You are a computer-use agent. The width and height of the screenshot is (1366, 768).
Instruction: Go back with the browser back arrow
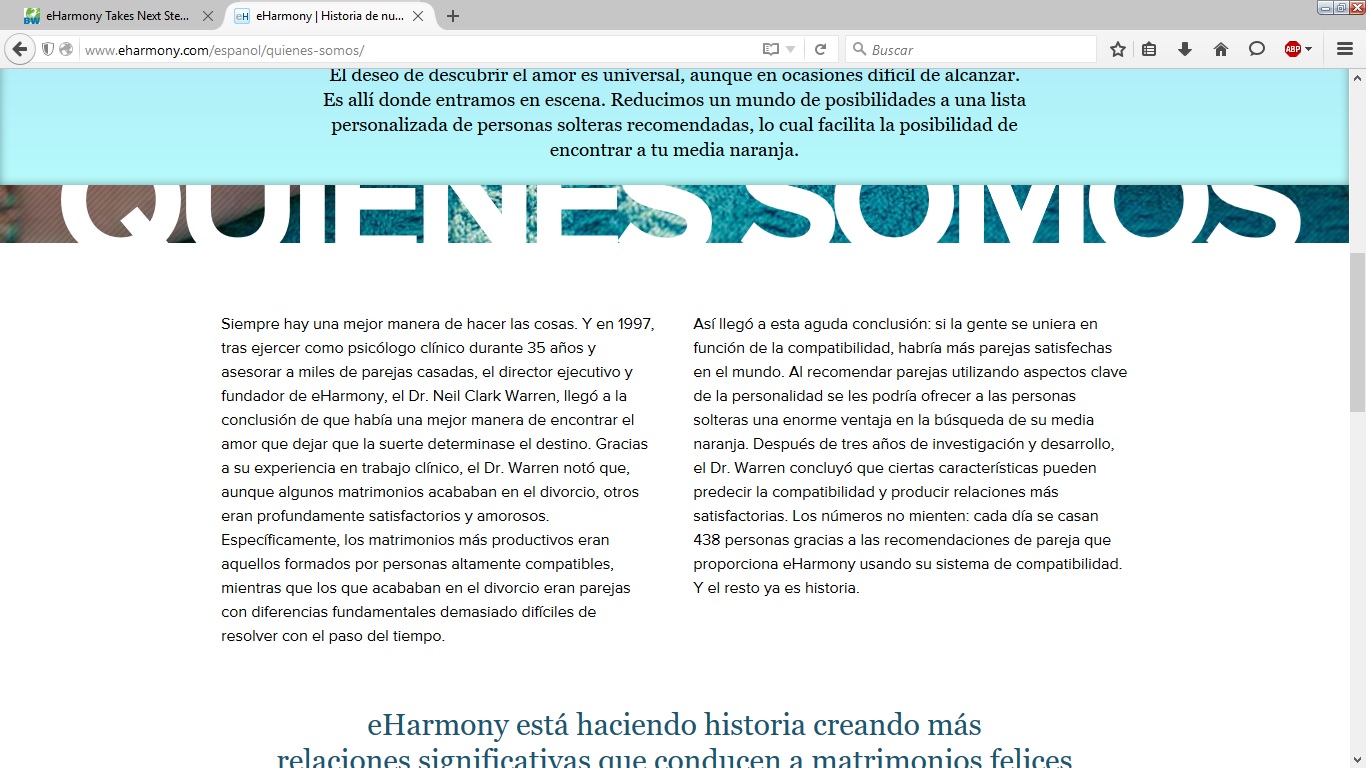(19, 49)
